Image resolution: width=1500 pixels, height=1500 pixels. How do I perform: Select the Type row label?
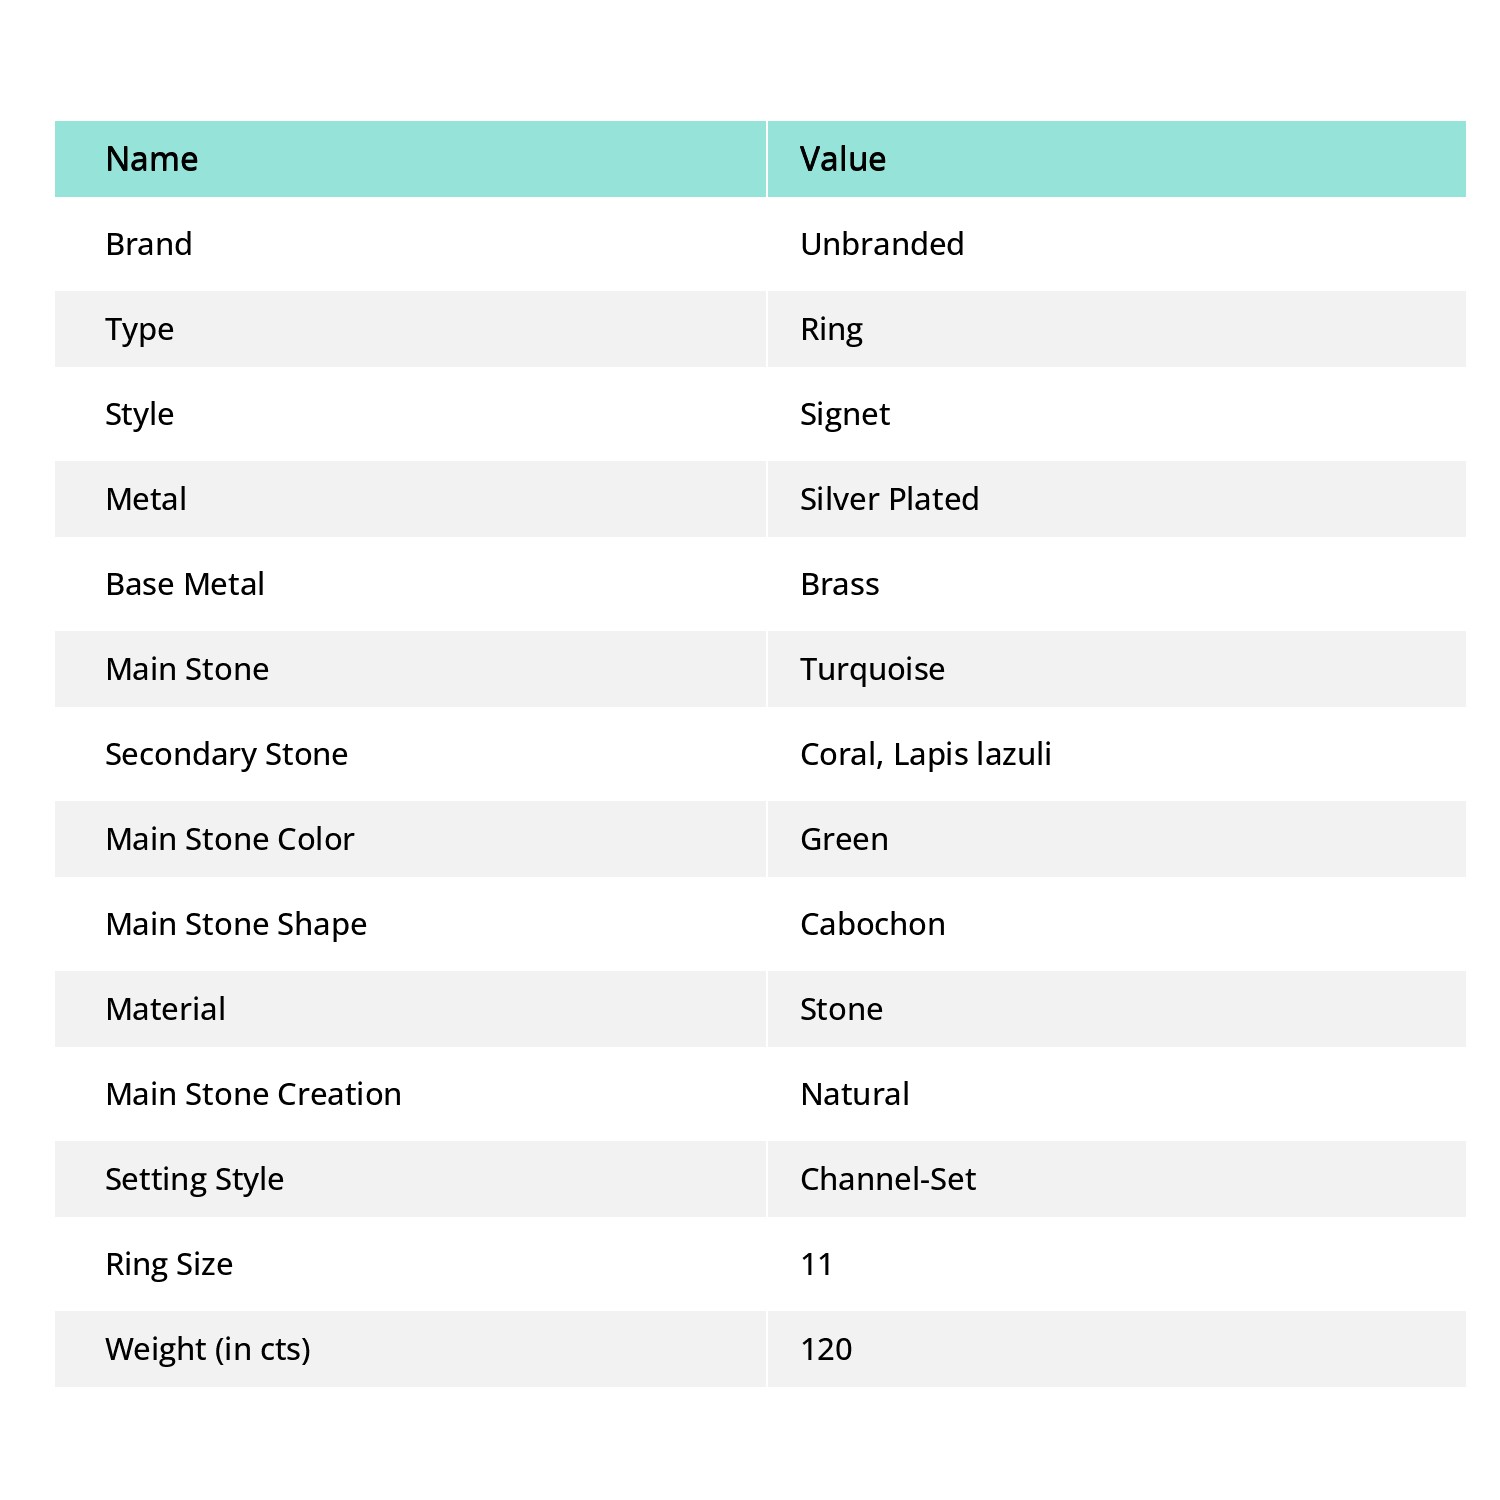(139, 329)
